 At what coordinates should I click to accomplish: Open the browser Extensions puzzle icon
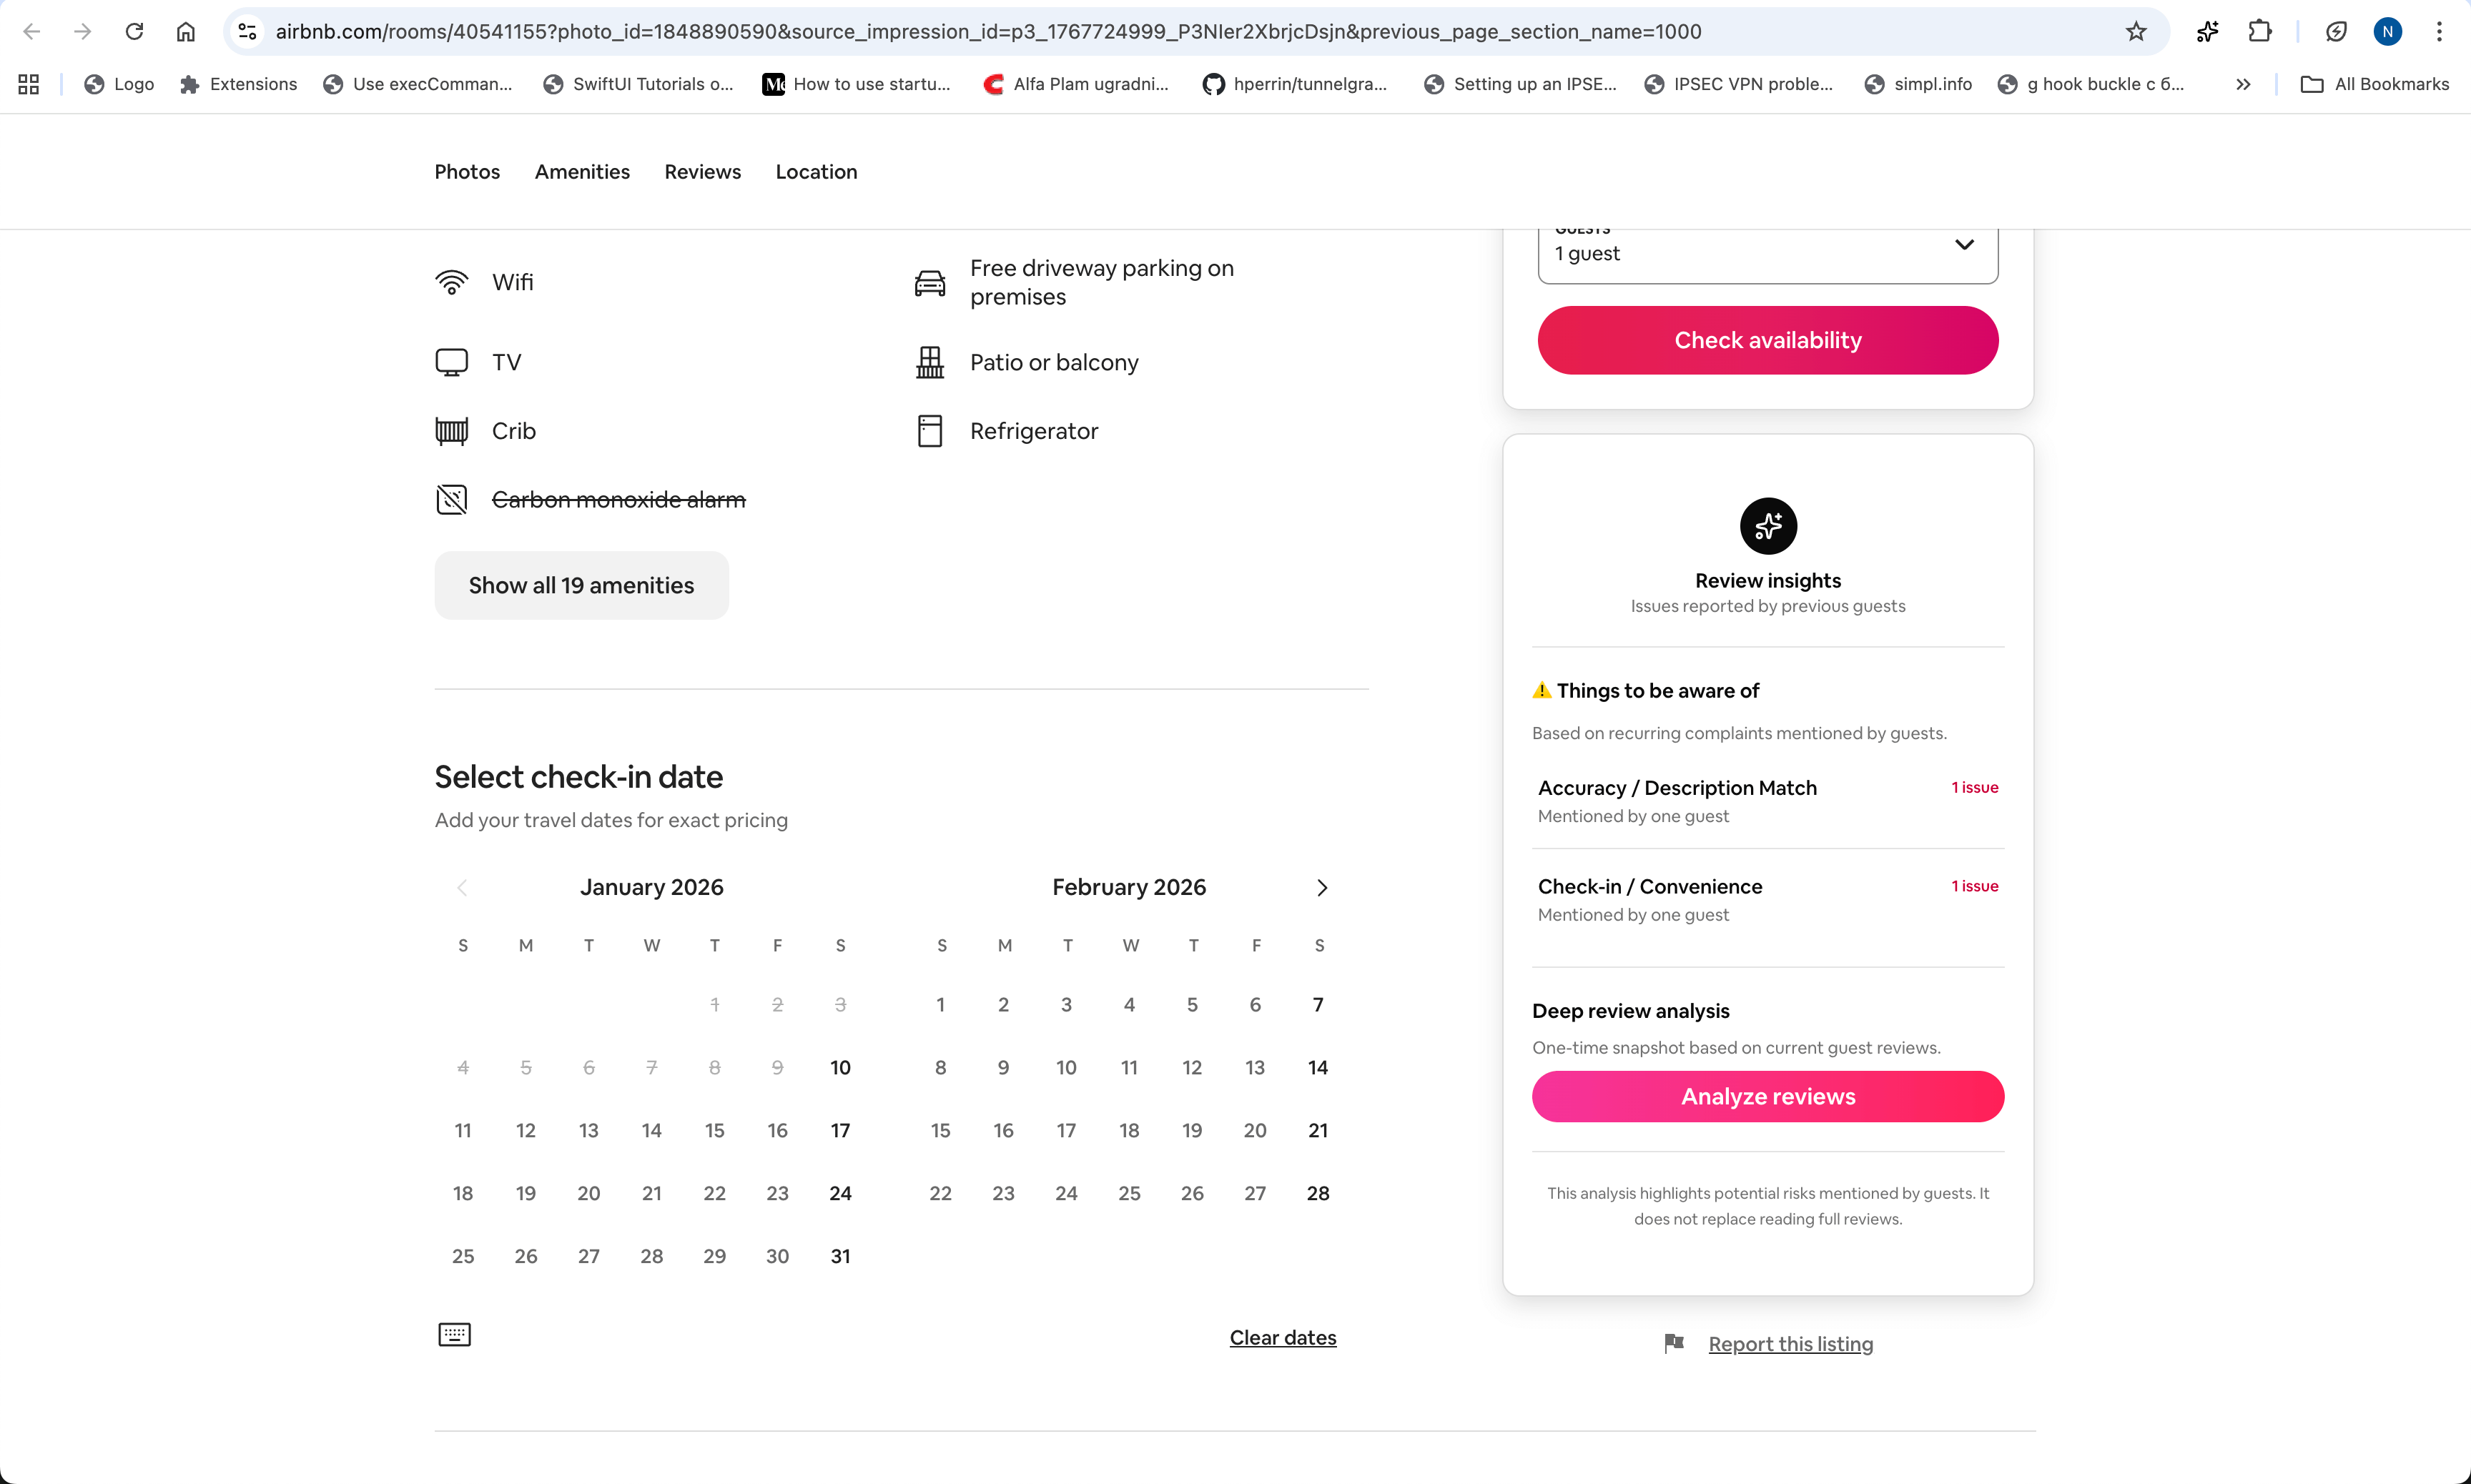[x=2259, y=32]
